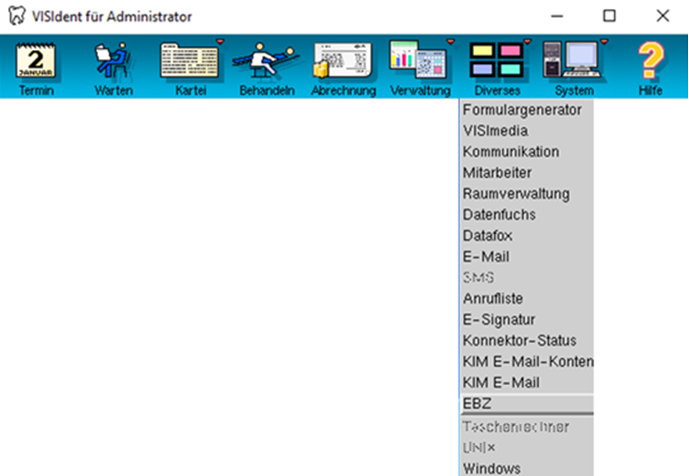Click the Verwaltung administration icon
This screenshot has height=476, width=689.
click(419, 60)
